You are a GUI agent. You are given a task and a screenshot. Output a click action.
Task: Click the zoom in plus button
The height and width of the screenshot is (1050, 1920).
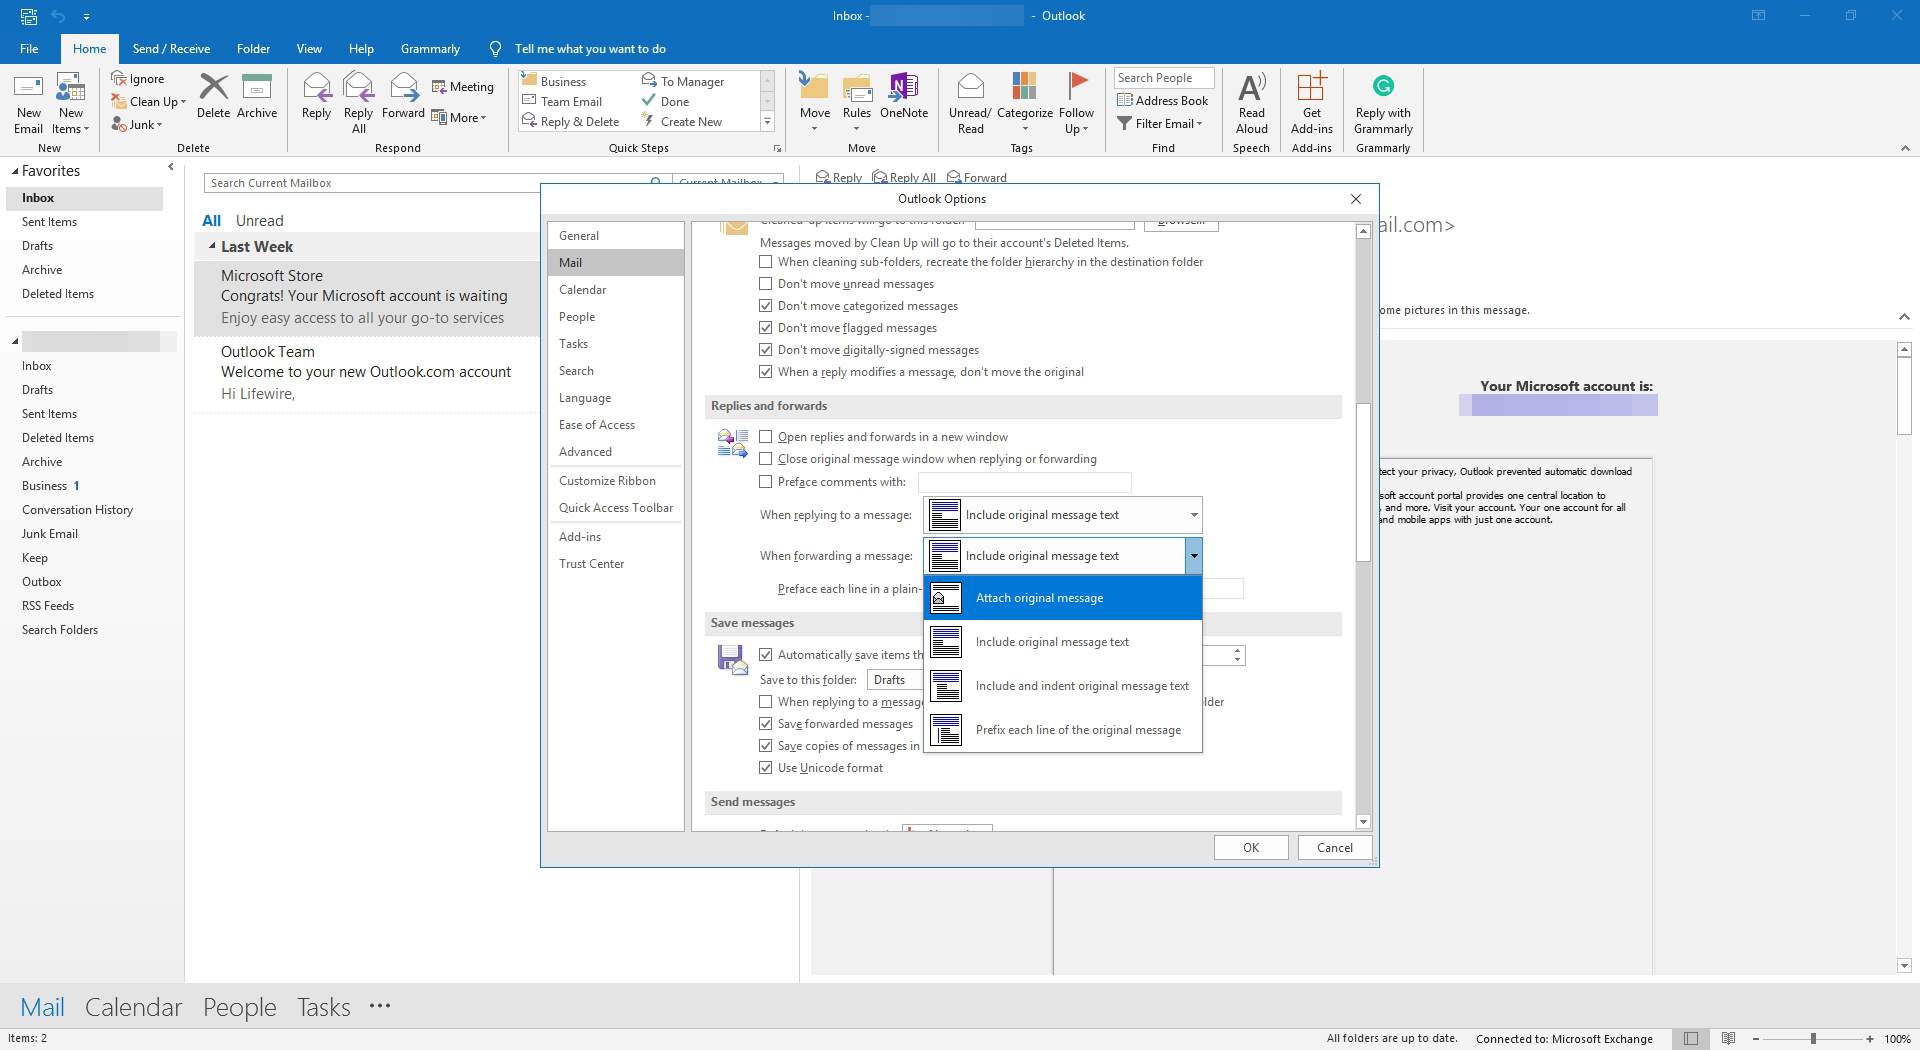1869,1039
